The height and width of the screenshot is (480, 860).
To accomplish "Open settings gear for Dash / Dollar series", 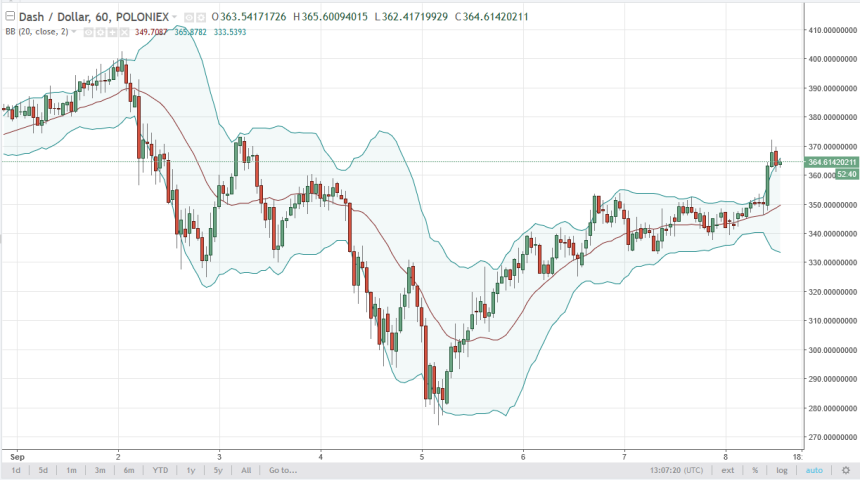I will [x=201, y=18].
